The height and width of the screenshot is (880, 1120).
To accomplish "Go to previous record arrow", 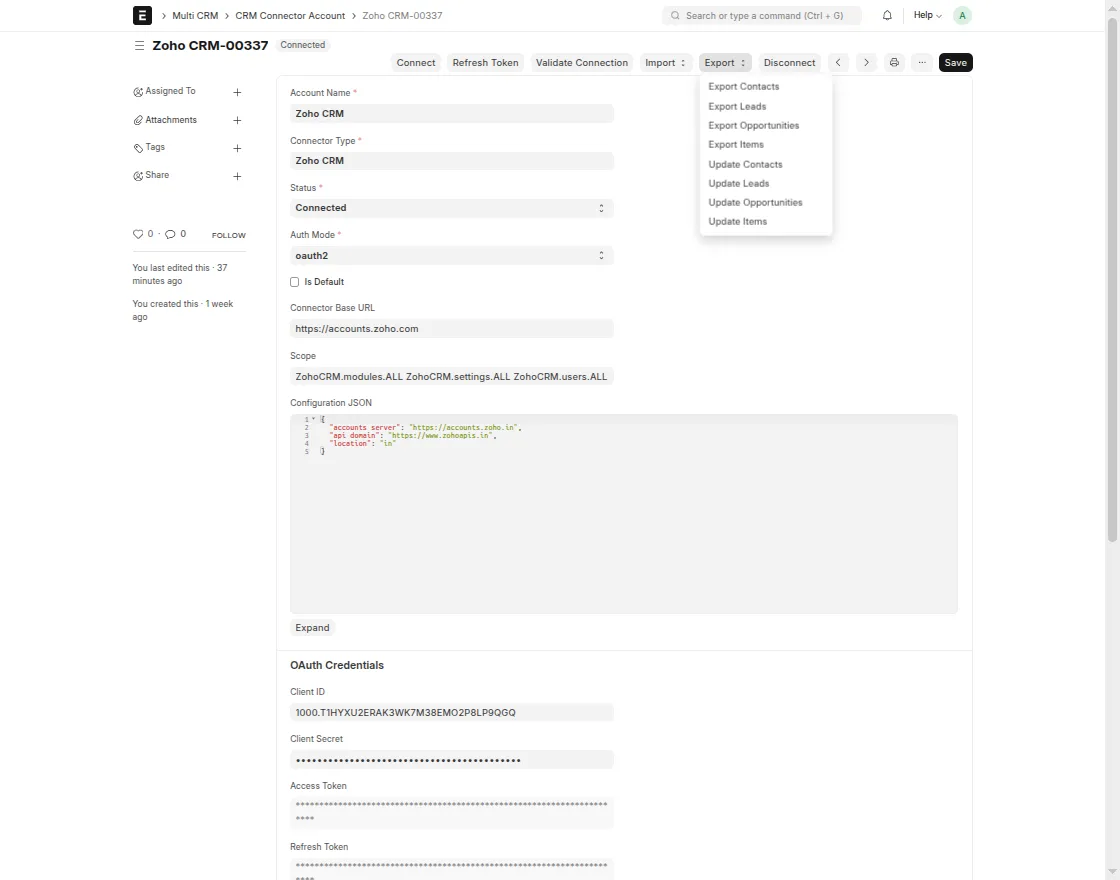I will pos(838,63).
